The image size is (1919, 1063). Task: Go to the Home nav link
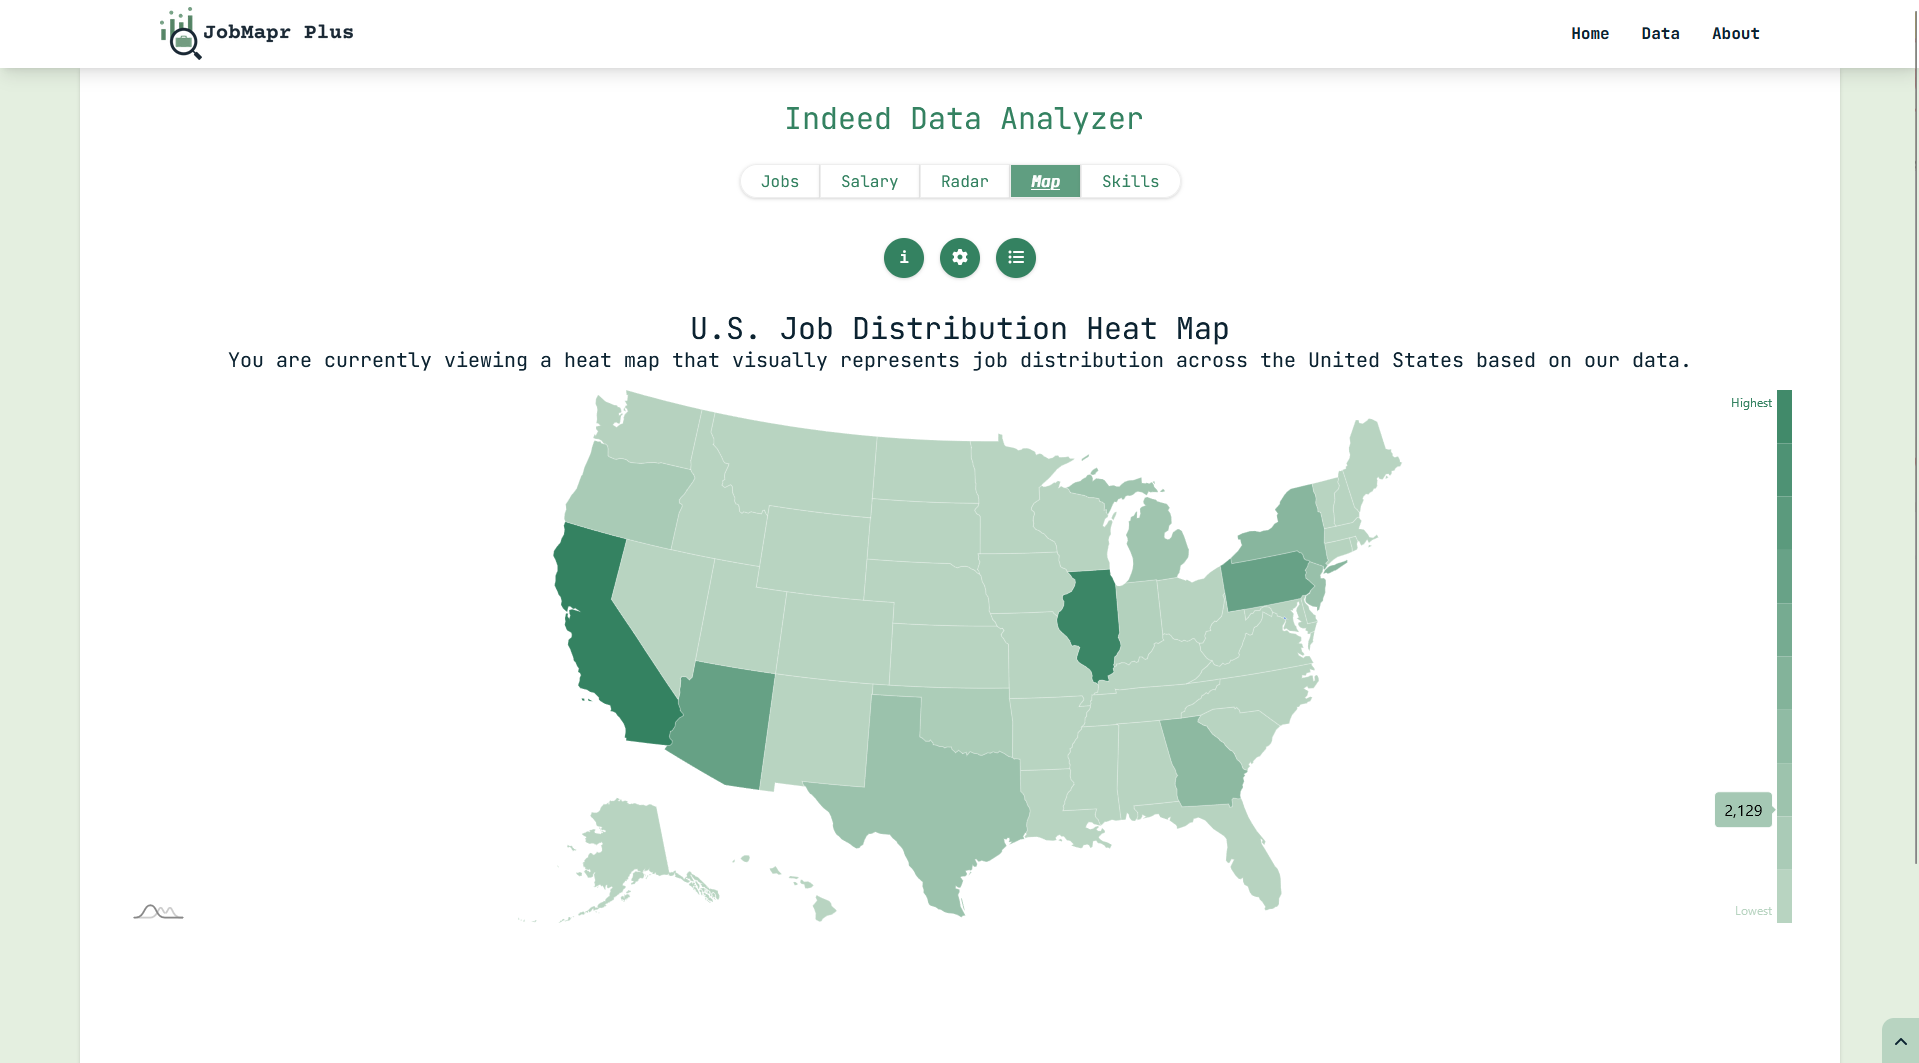(1590, 33)
